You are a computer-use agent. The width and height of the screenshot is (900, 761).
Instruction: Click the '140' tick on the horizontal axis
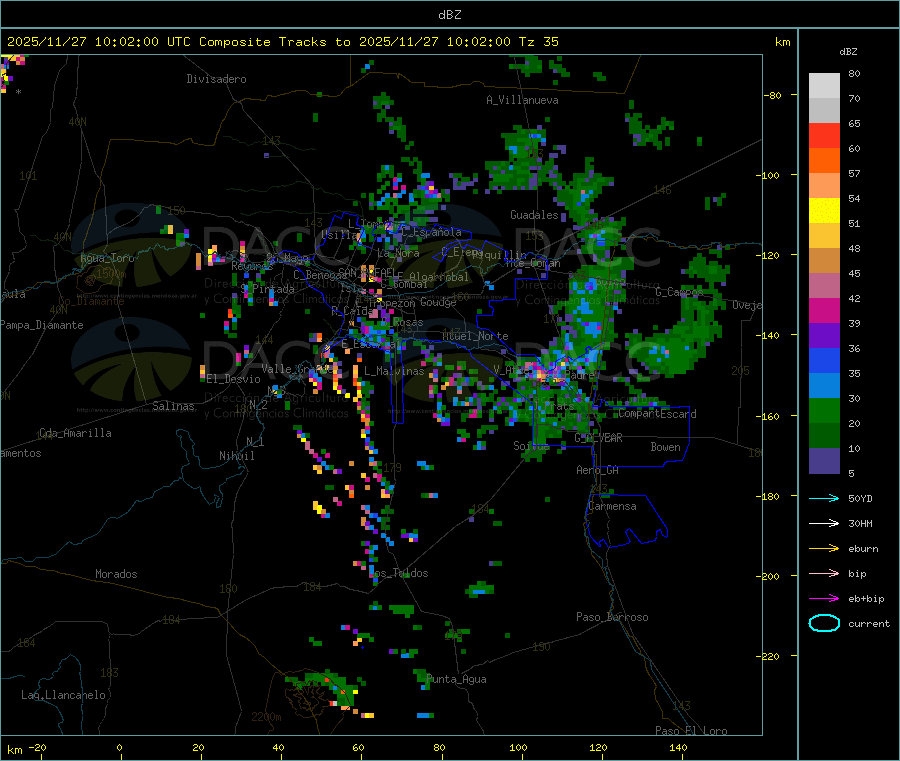(x=678, y=747)
